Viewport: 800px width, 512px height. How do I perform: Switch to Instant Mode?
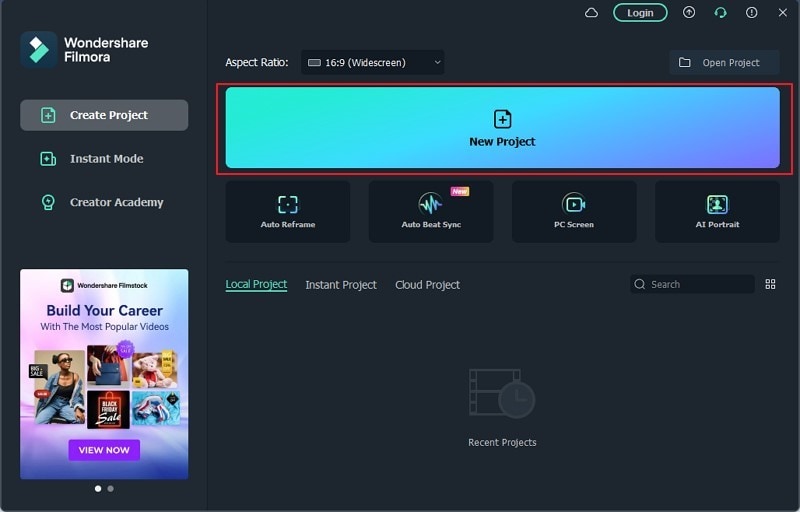[104, 159]
